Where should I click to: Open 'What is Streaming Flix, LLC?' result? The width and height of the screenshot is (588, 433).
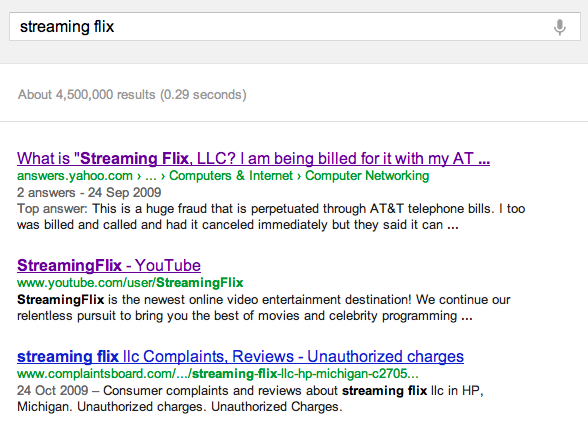[x=254, y=158]
